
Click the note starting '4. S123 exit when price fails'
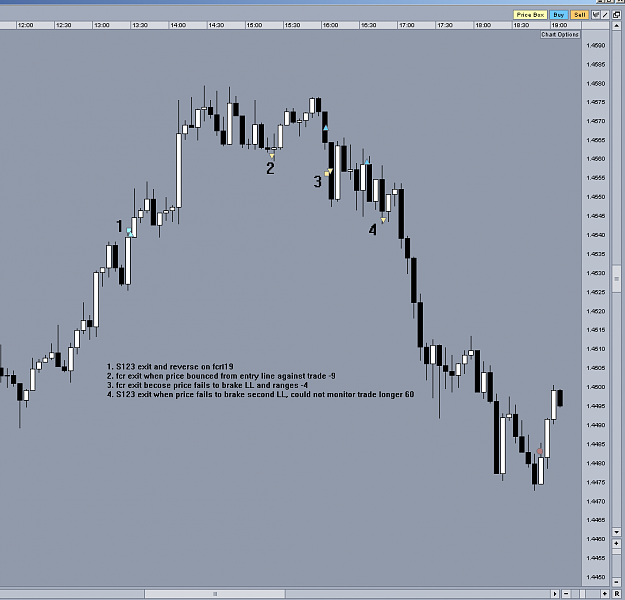click(x=261, y=394)
